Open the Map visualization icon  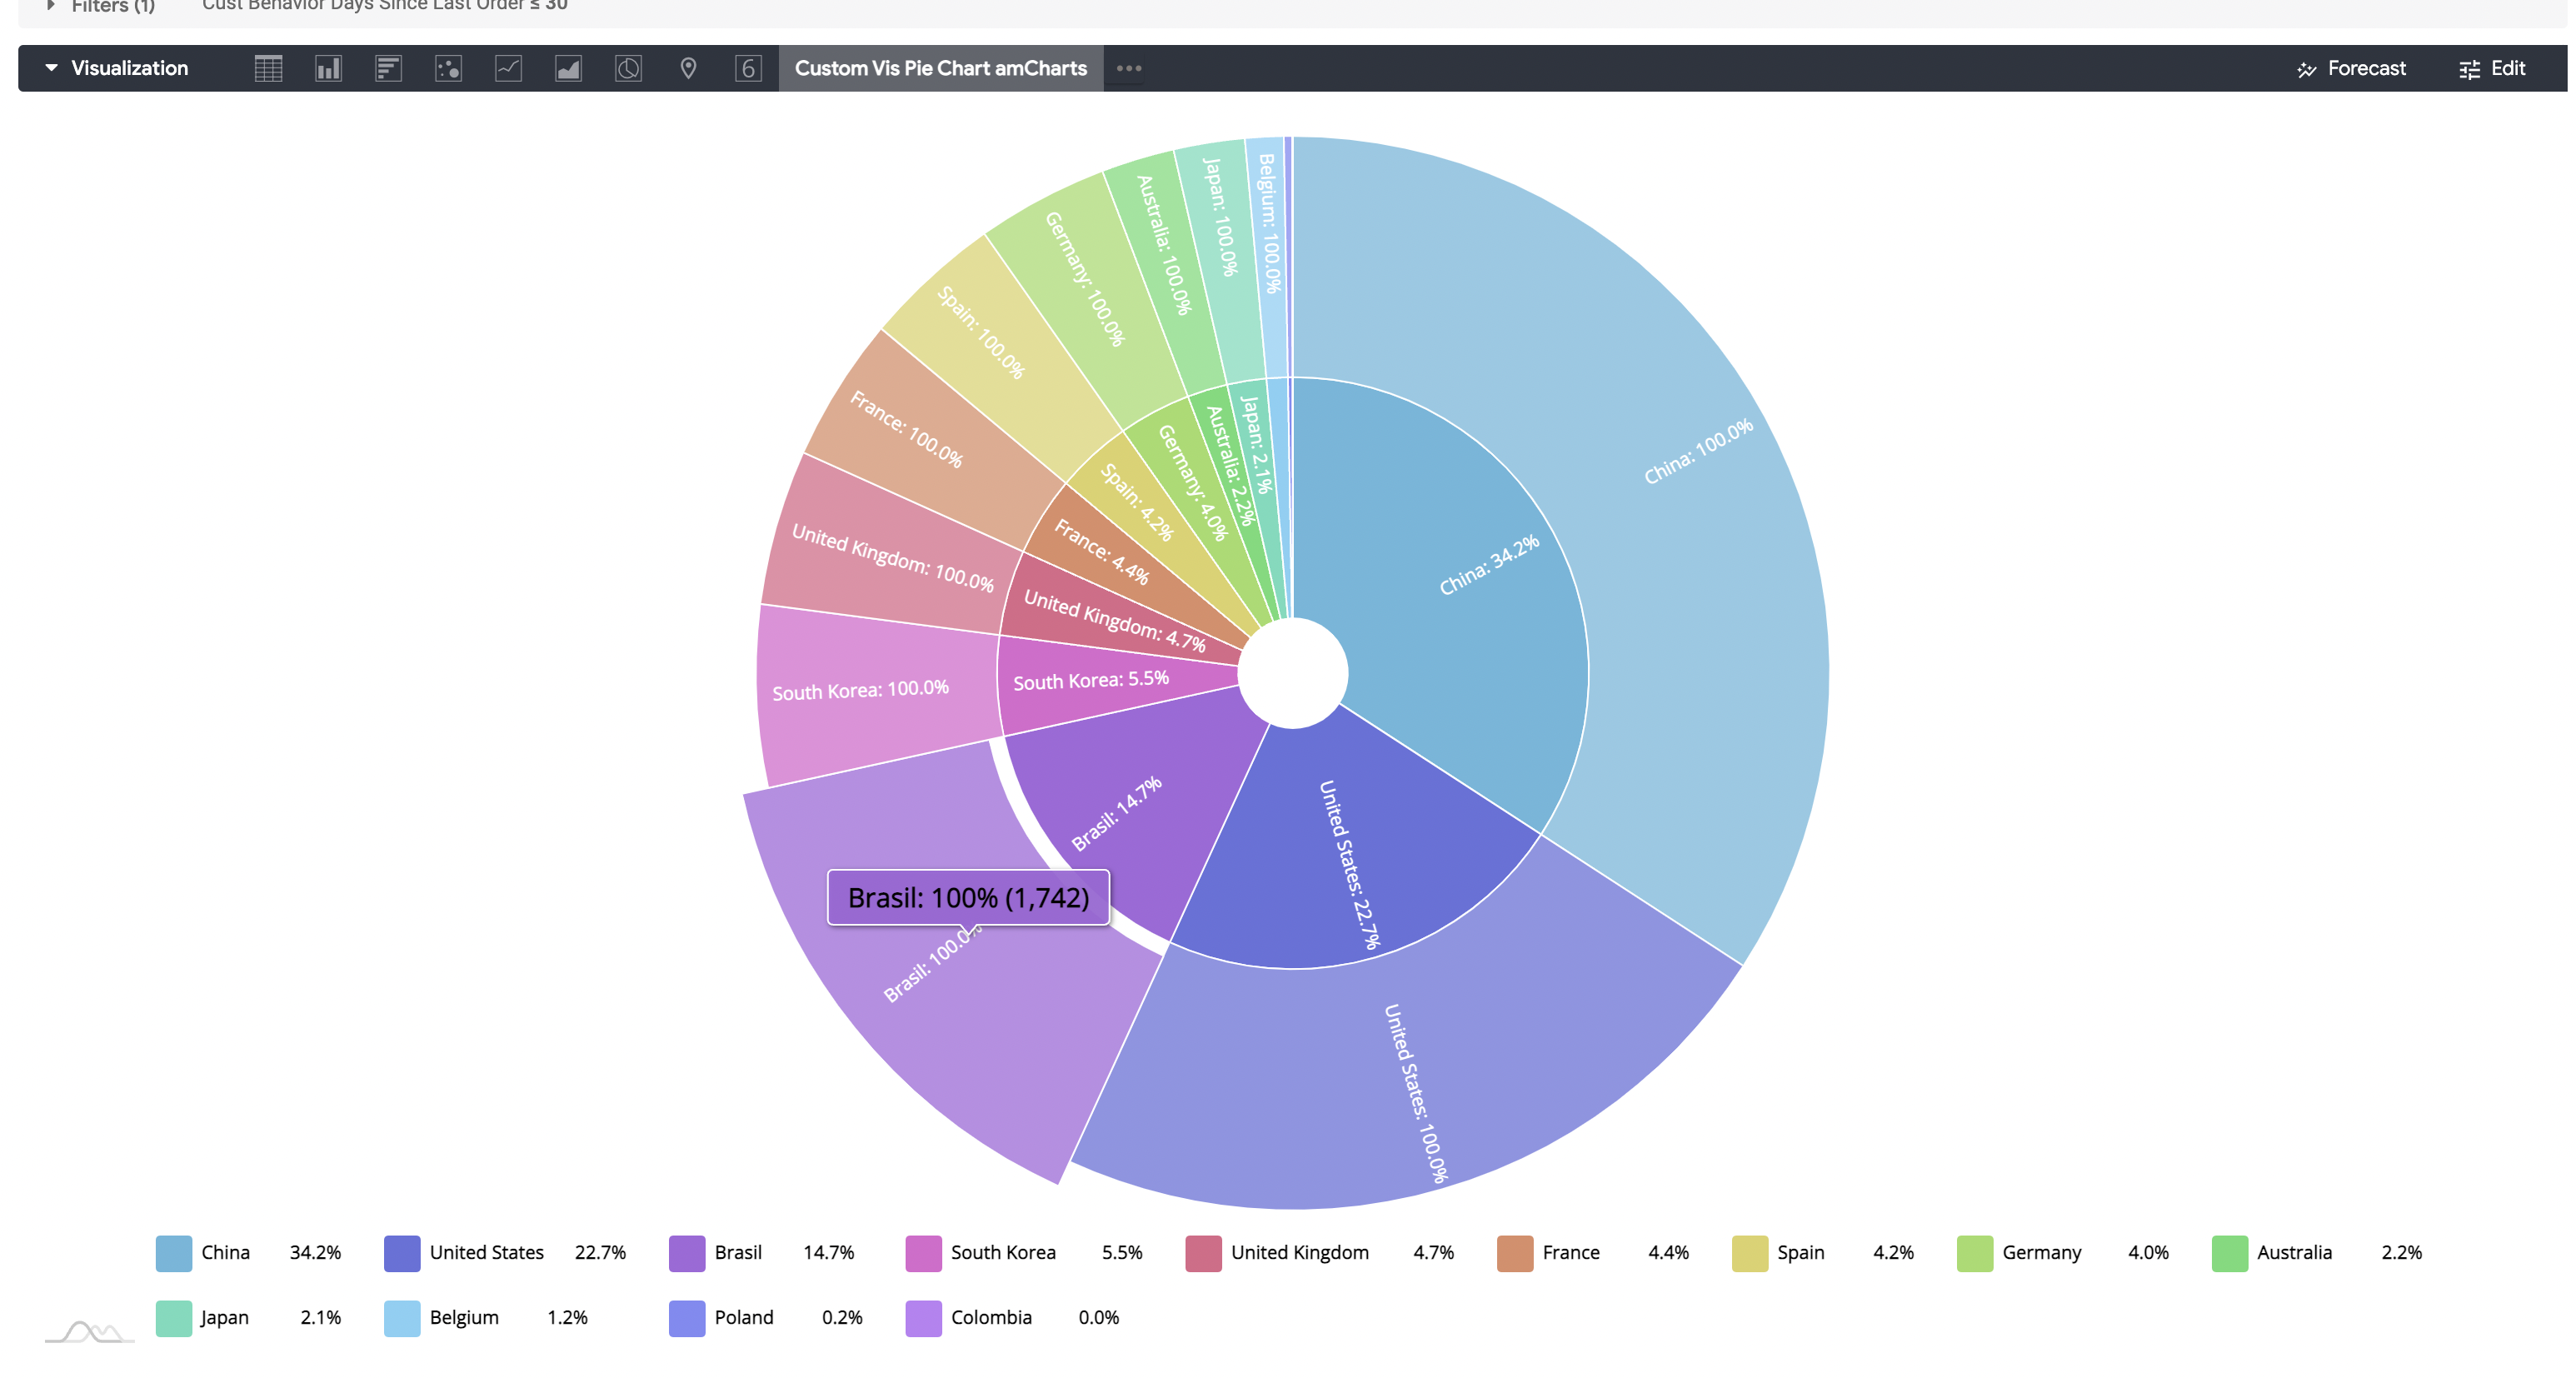[688, 68]
